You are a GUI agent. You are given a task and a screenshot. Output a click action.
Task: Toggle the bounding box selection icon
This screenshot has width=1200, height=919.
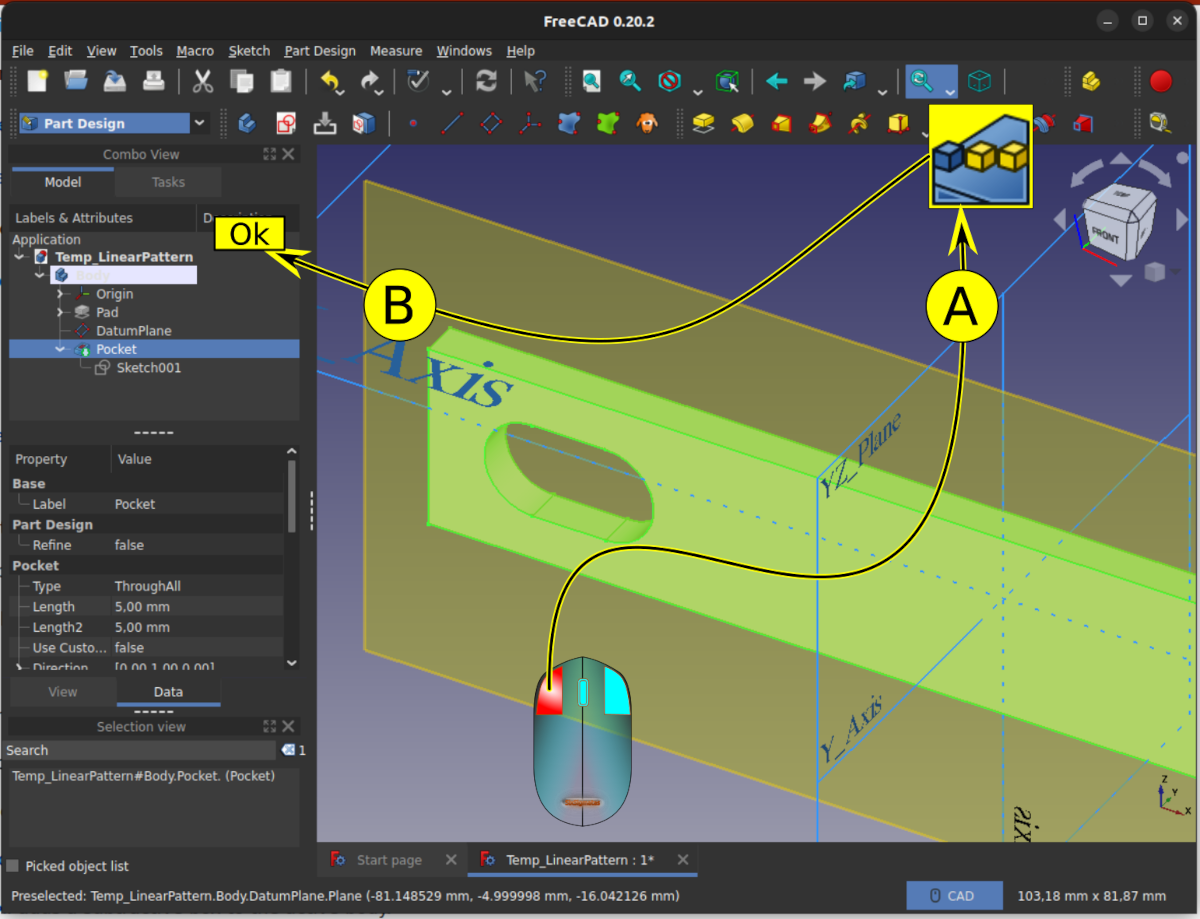727,81
